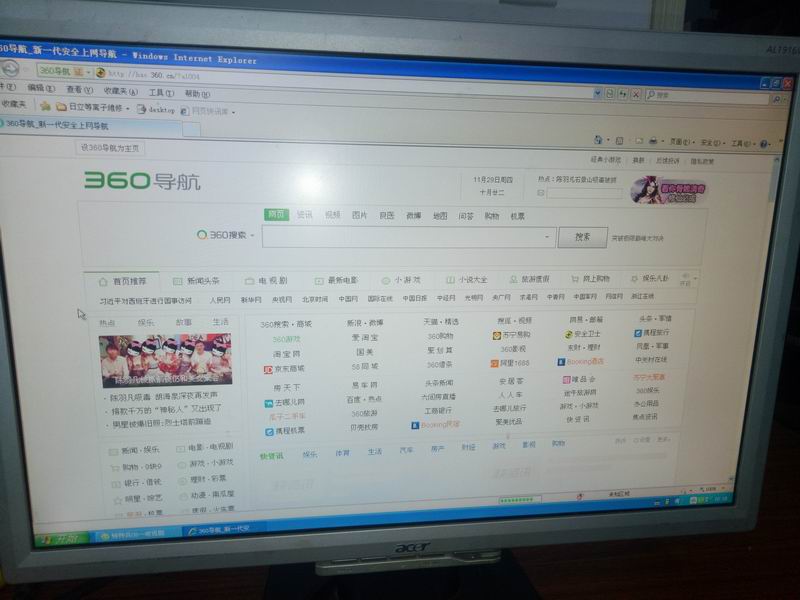Click the 京东商城 link with JD icon
Viewport: 800px width, 600px height.
284,369
